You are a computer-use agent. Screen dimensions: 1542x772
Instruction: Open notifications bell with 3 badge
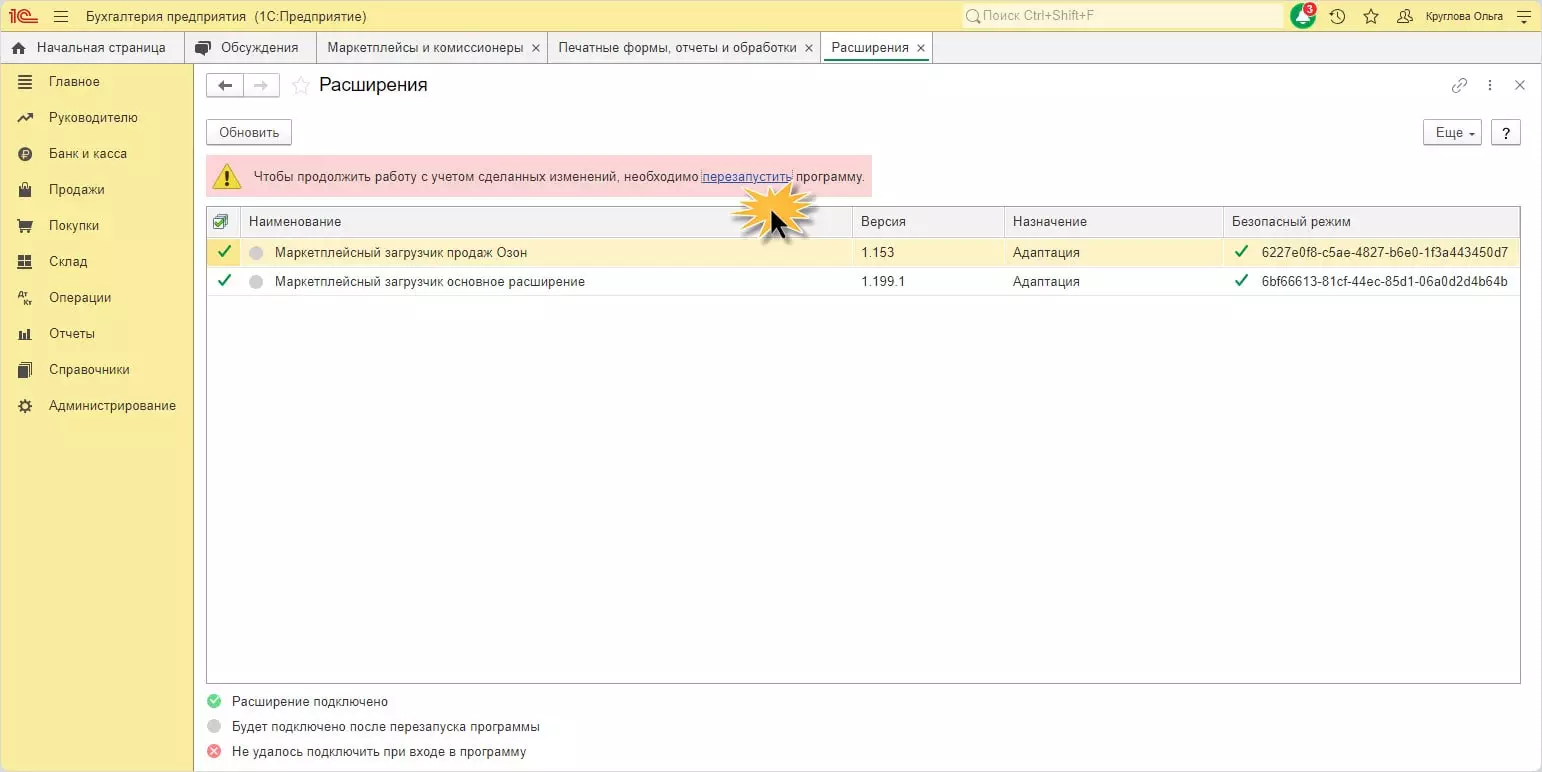click(1303, 16)
